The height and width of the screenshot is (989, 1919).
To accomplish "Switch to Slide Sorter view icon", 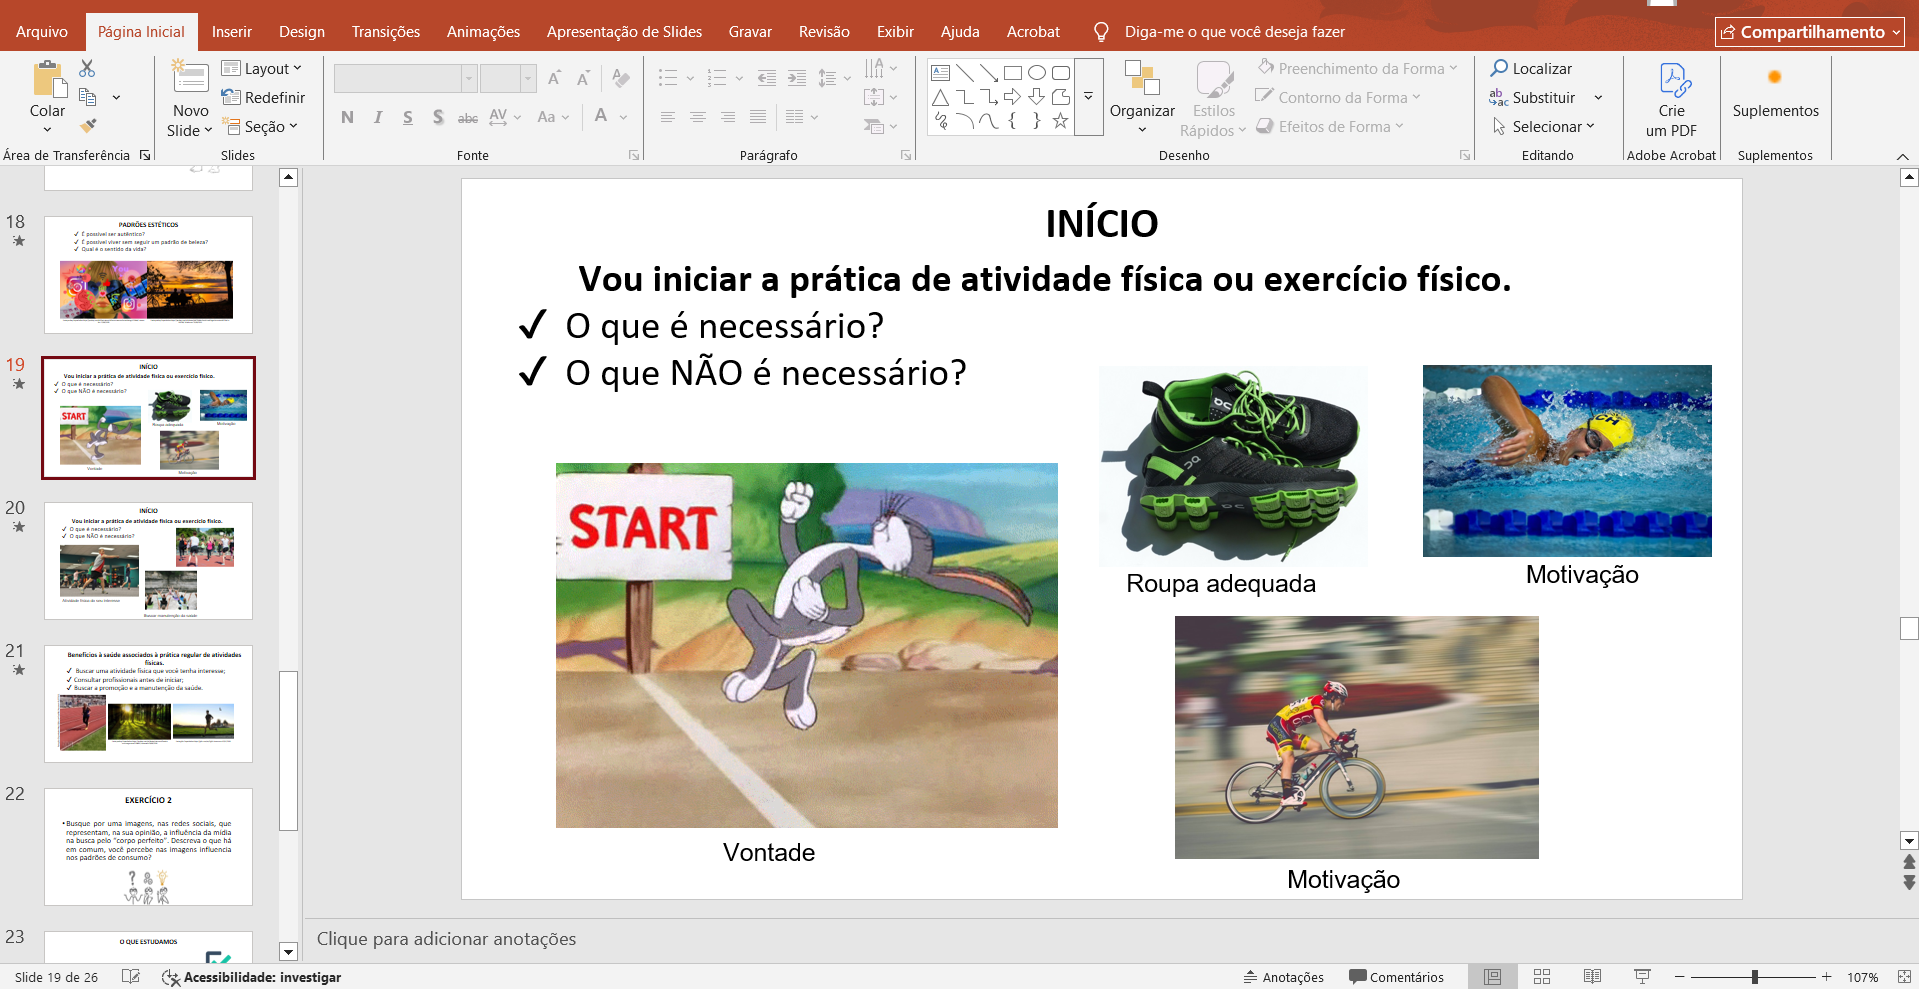I will coord(1542,977).
